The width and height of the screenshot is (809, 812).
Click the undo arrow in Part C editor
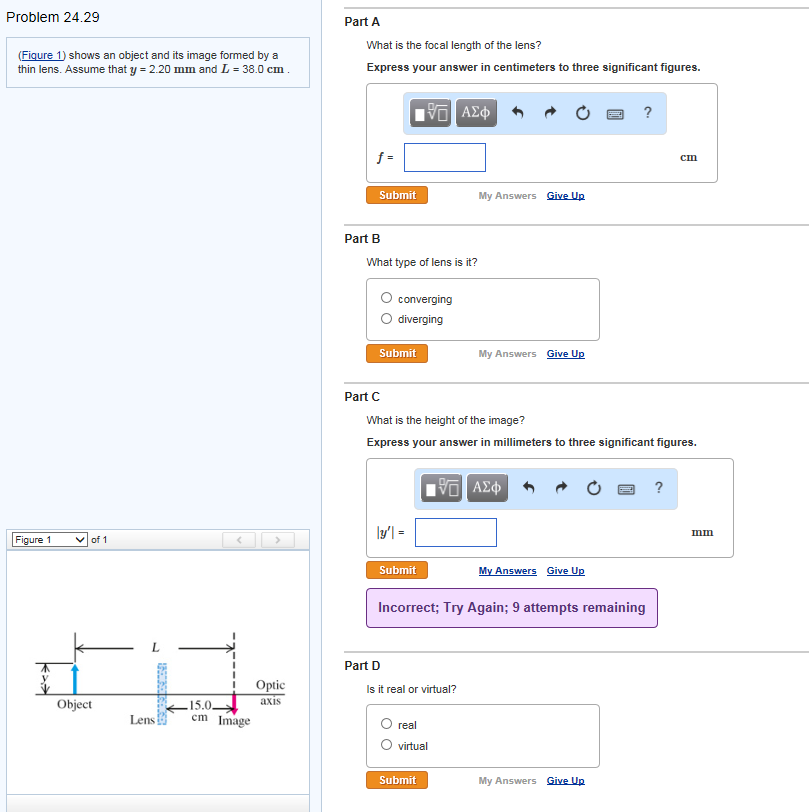[x=528, y=488]
